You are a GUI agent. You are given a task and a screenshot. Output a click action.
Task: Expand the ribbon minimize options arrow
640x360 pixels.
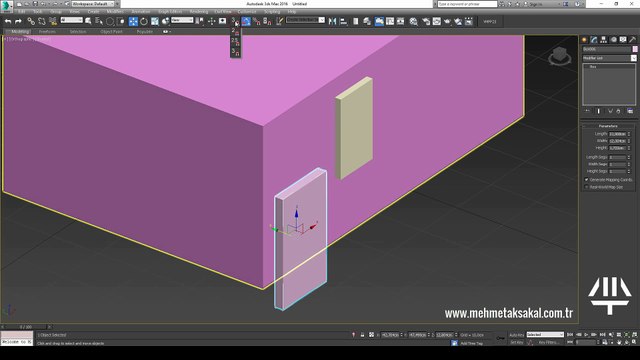166,31
